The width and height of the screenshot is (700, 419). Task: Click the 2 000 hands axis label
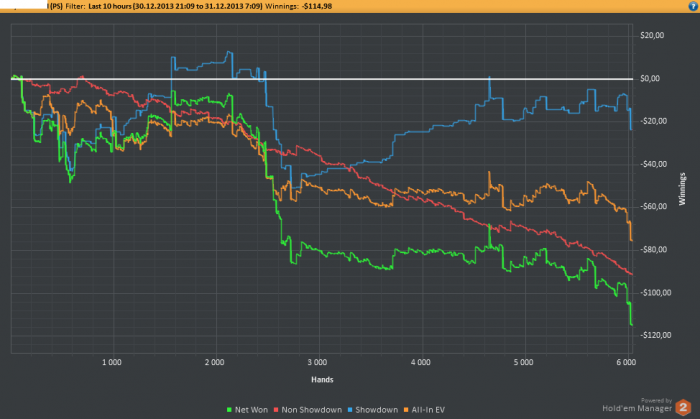click(215, 362)
